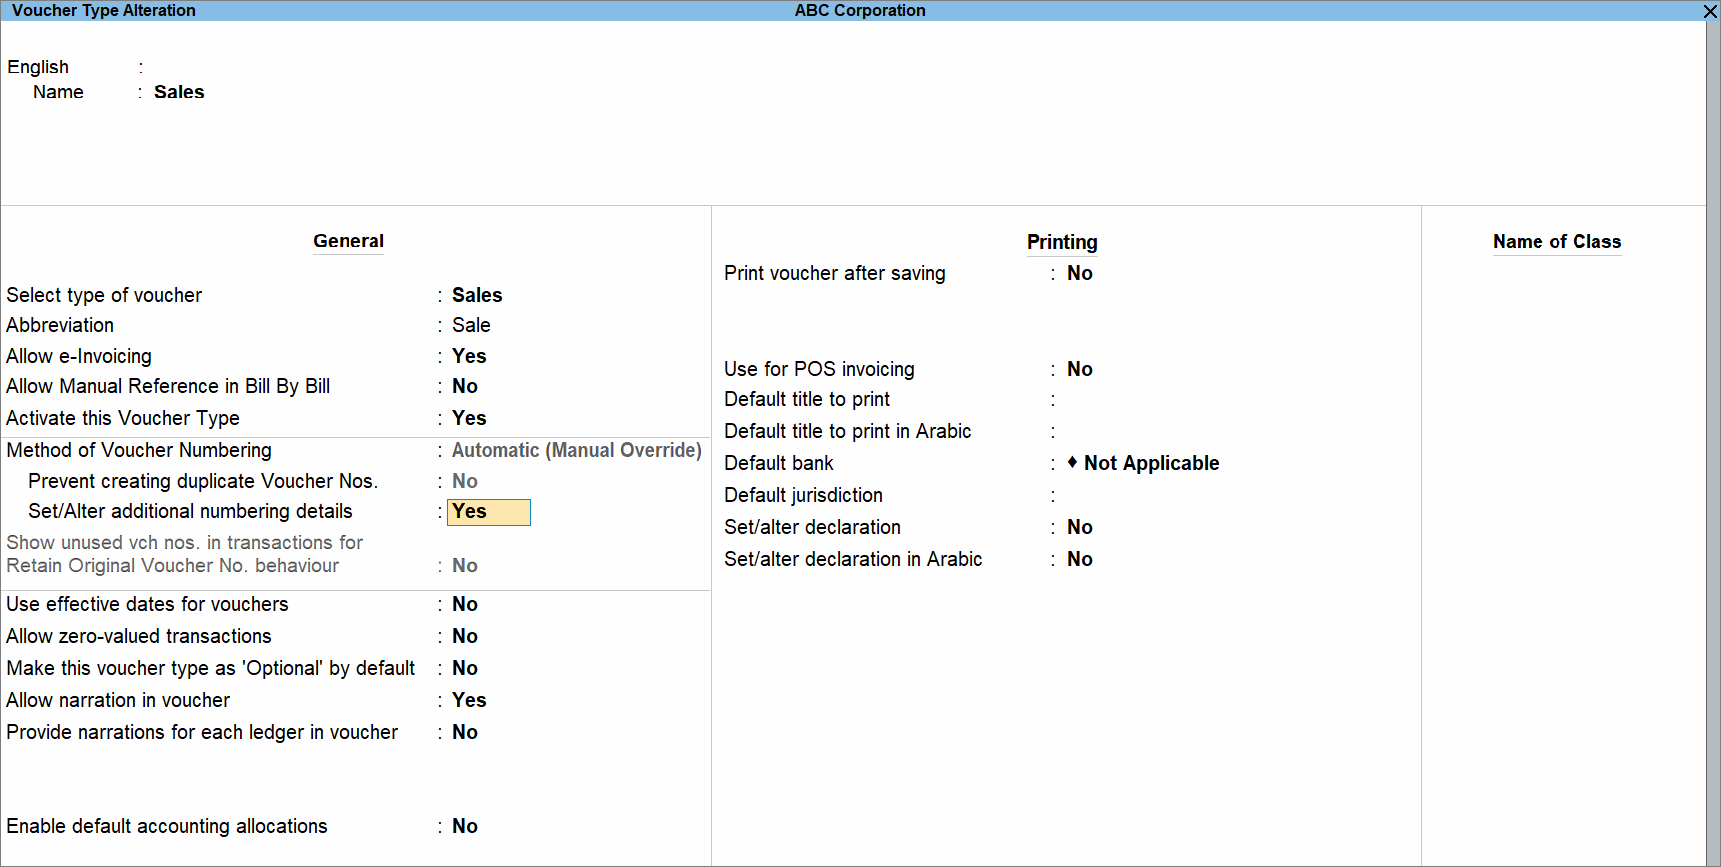The width and height of the screenshot is (1721, 867).
Task: Toggle Allow Manual Reference in Bill By Bill
Action: tap(465, 386)
